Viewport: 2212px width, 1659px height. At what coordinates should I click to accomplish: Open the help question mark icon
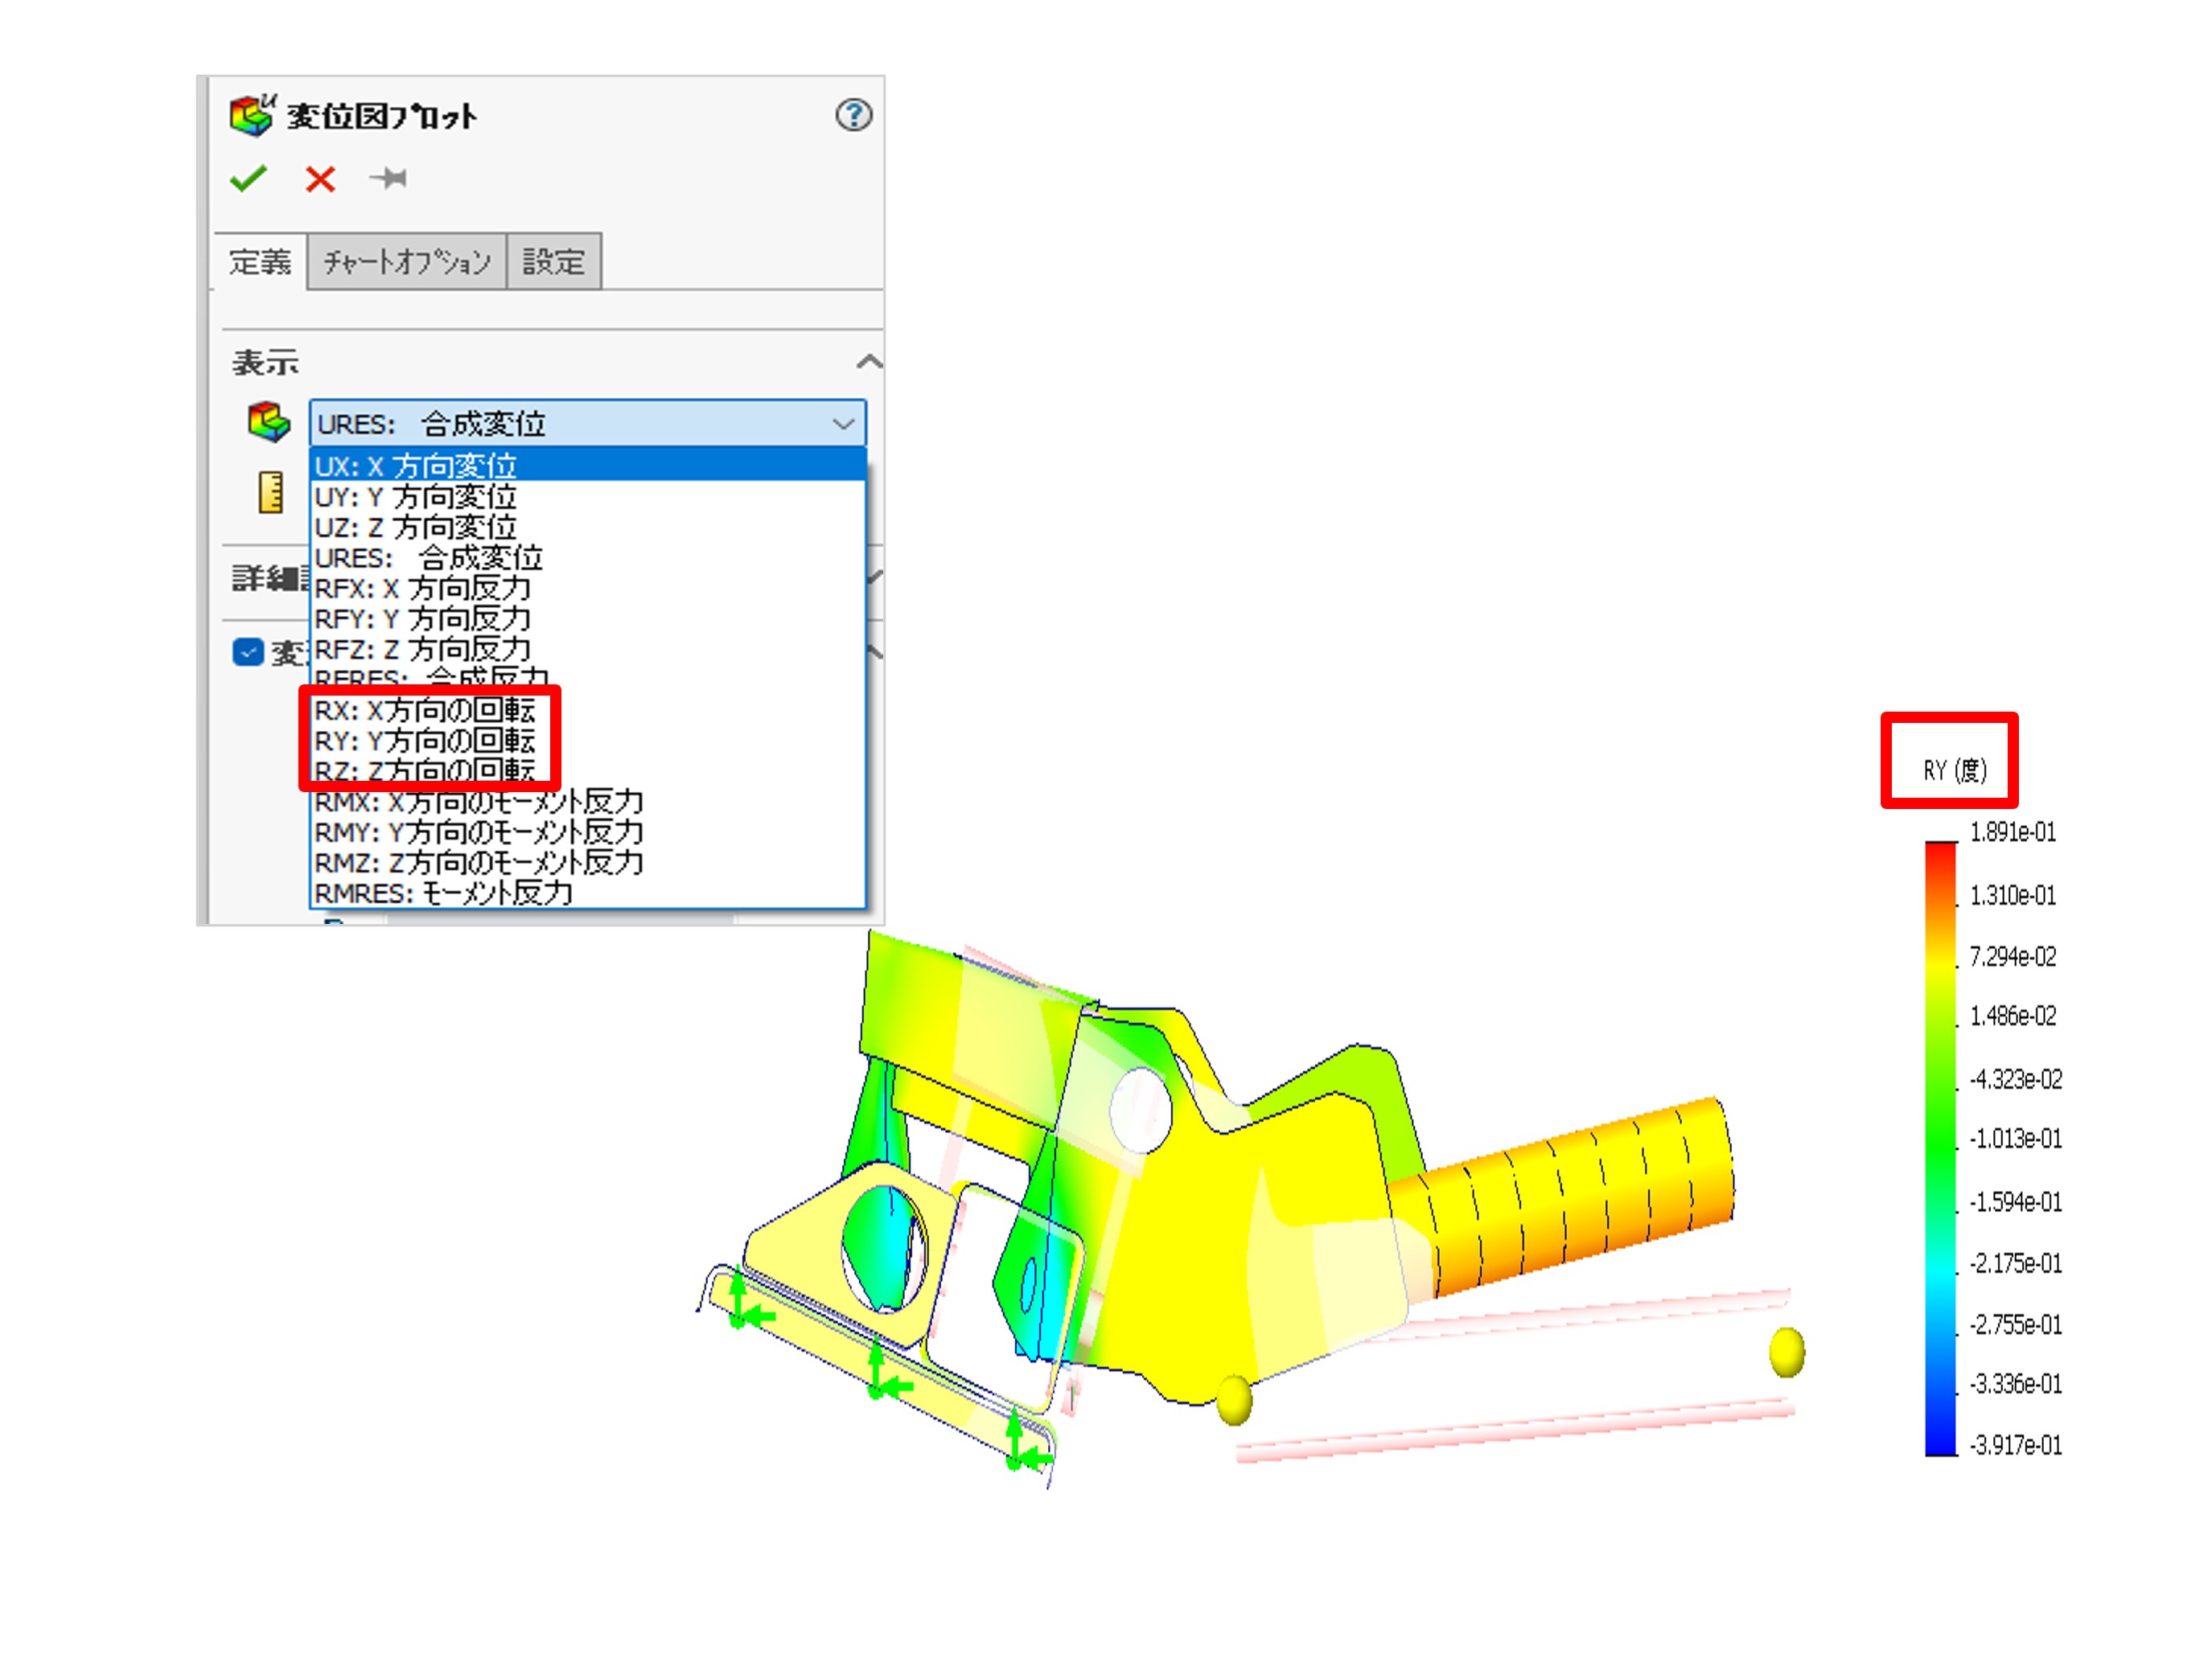[x=853, y=115]
